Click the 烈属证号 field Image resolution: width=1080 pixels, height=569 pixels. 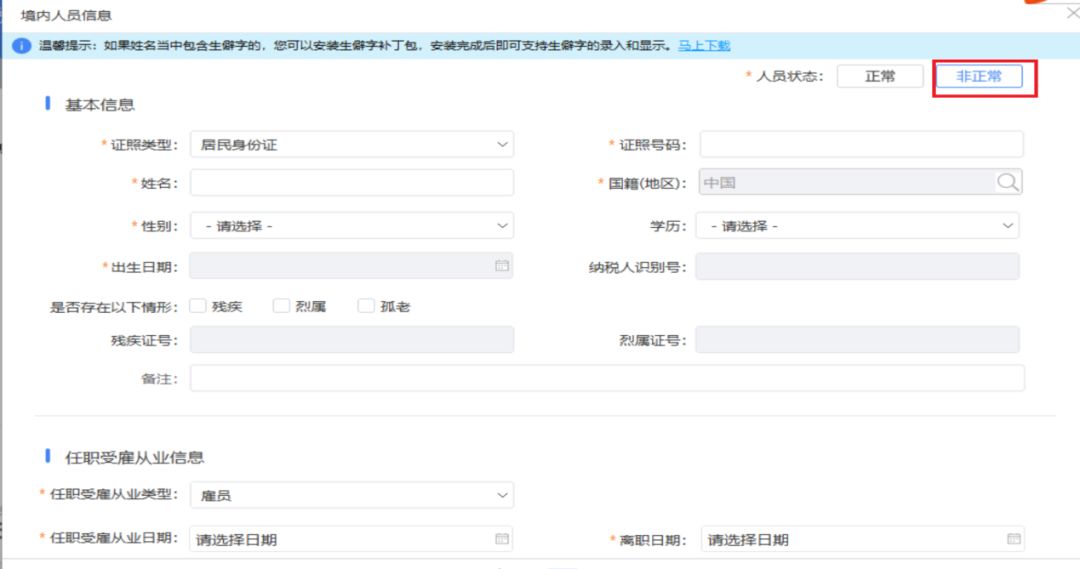pyautogui.click(x=858, y=340)
